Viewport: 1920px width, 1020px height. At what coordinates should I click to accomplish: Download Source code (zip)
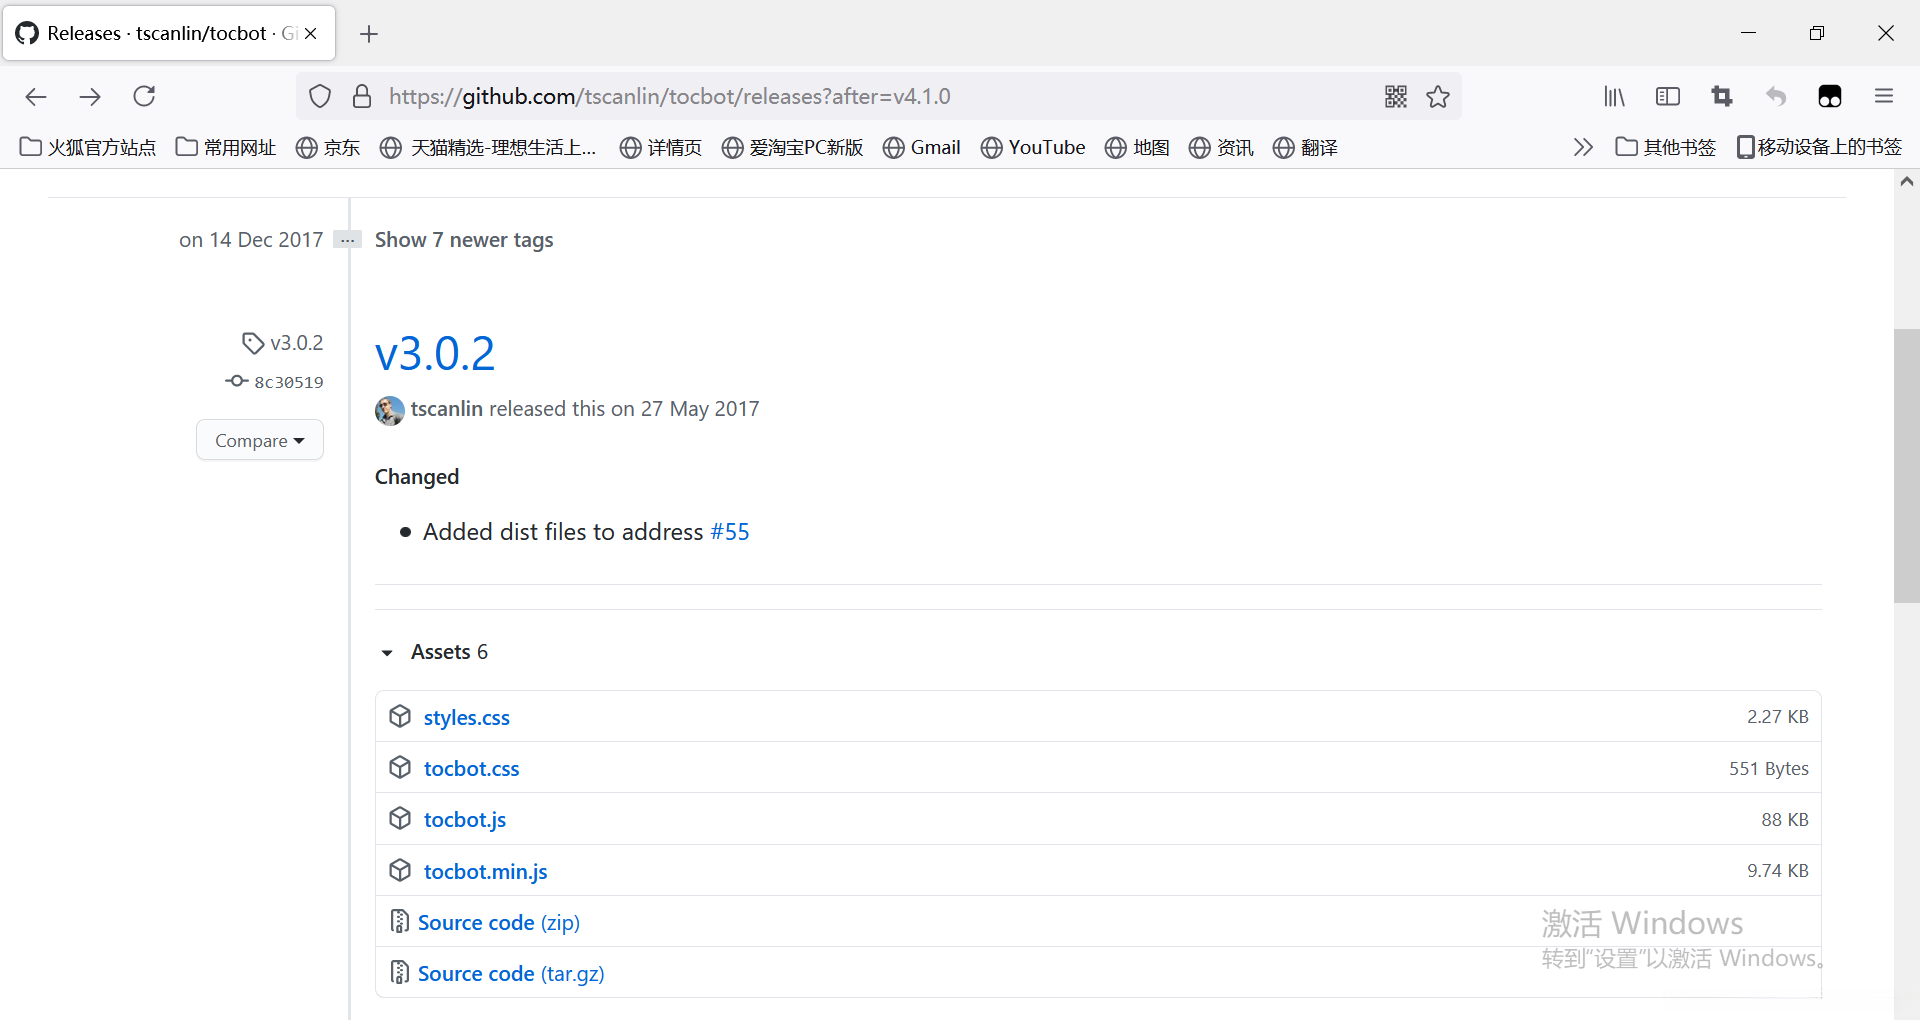tap(499, 923)
